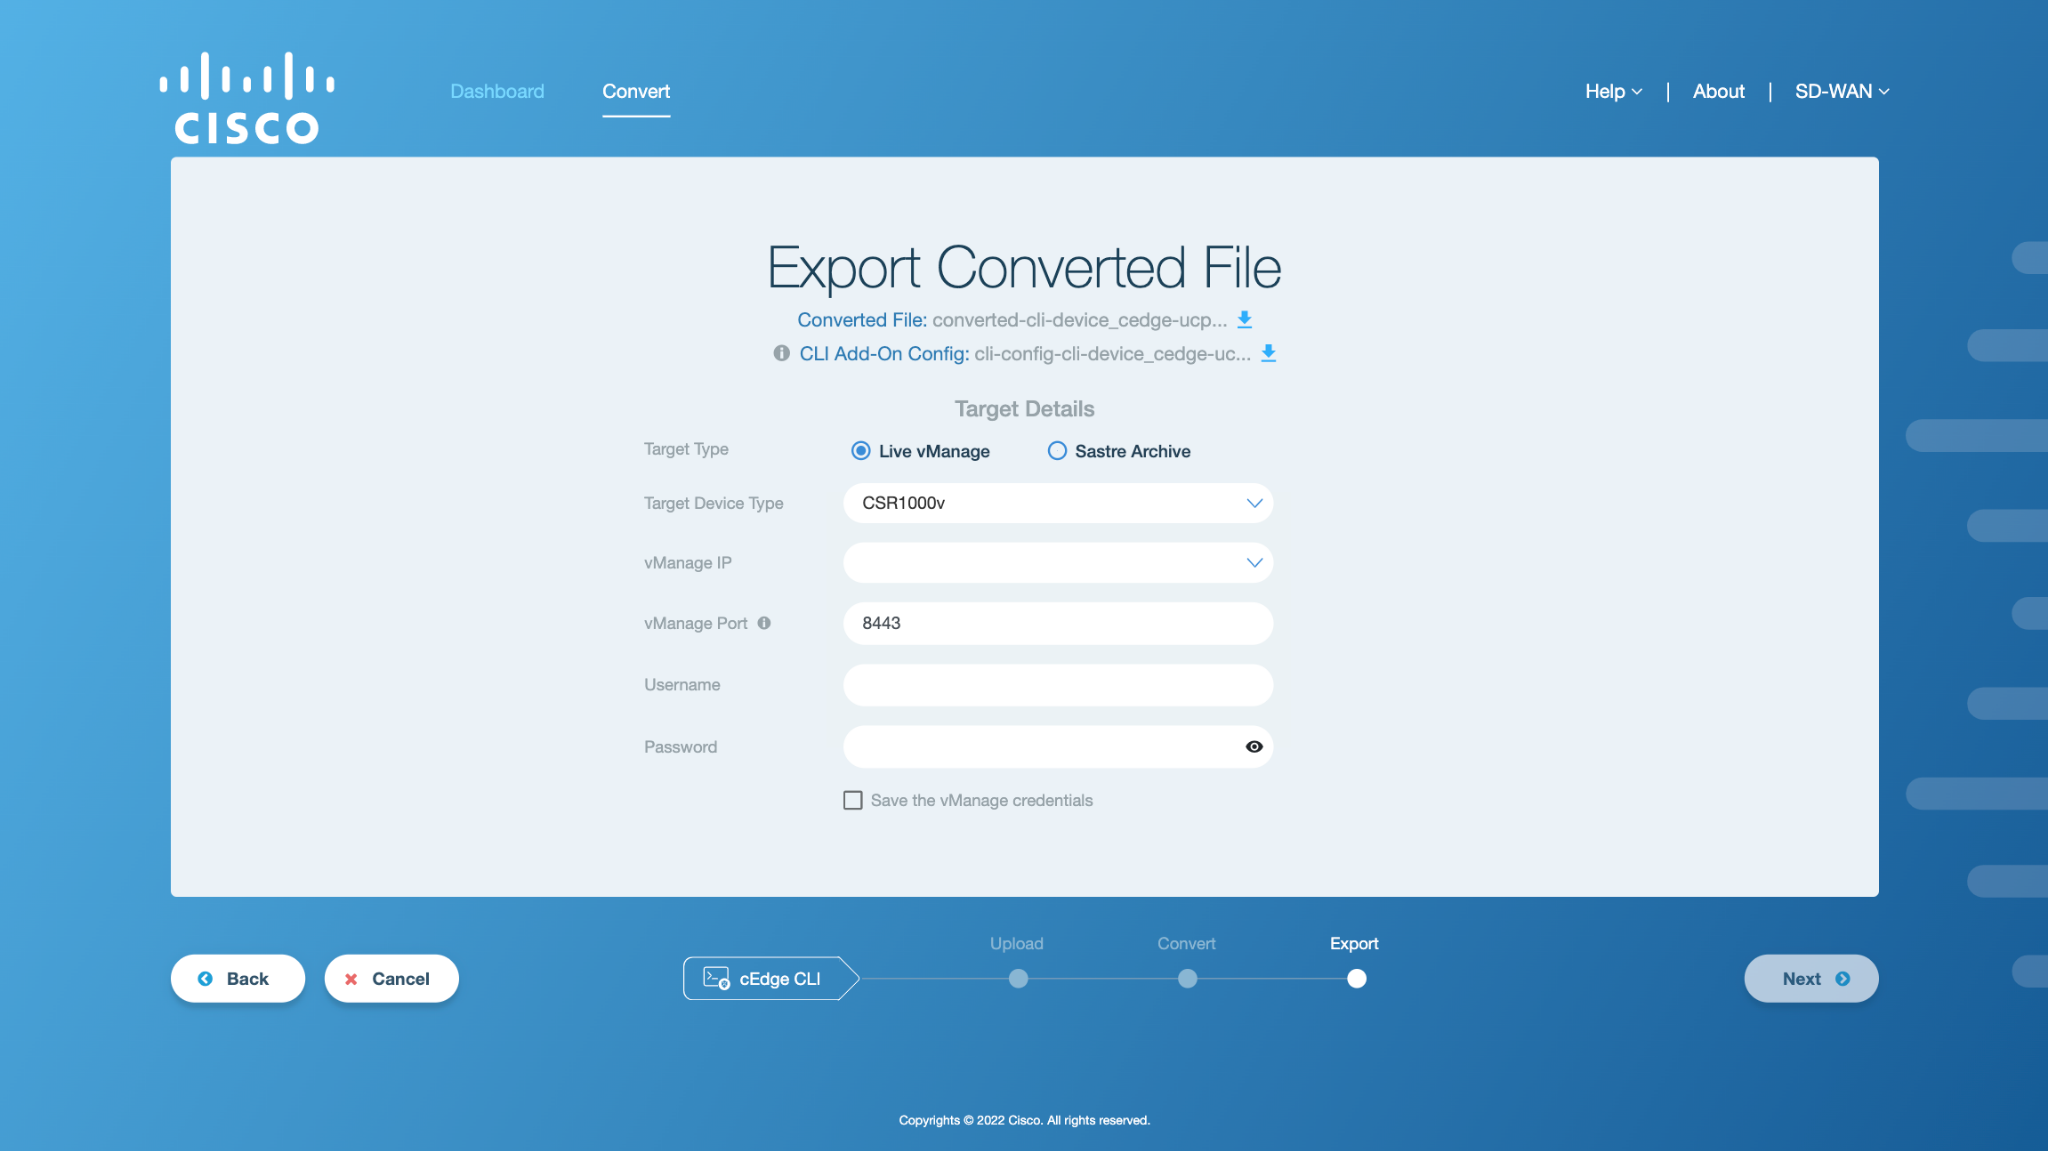Click the Back navigation arrow icon
Image resolution: width=2048 pixels, height=1151 pixels.
click(x=207, y=977)
